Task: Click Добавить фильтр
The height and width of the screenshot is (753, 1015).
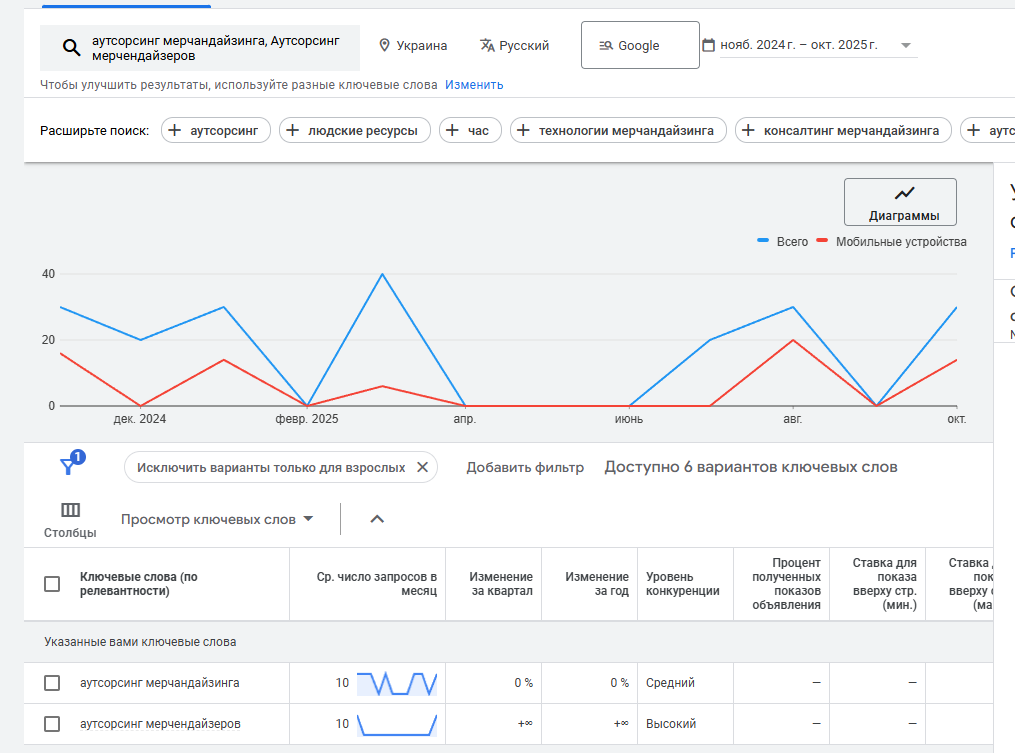Action: click(525, 467)
